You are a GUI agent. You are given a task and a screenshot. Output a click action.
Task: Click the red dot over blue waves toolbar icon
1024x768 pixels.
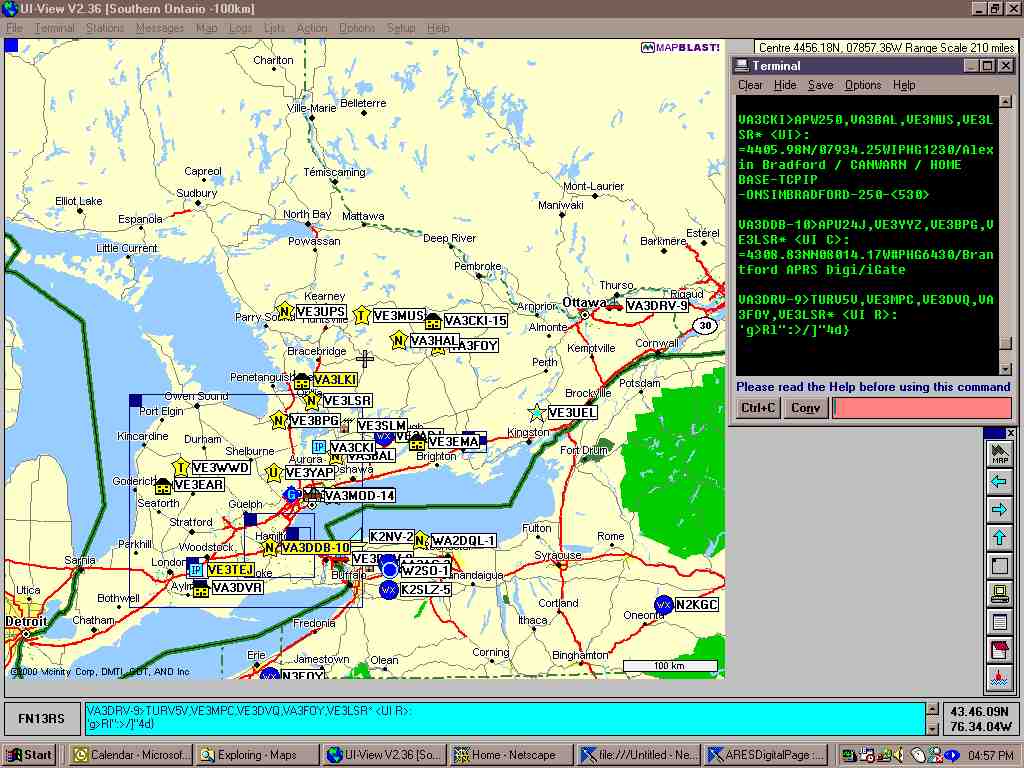click(x=999, y=678)
